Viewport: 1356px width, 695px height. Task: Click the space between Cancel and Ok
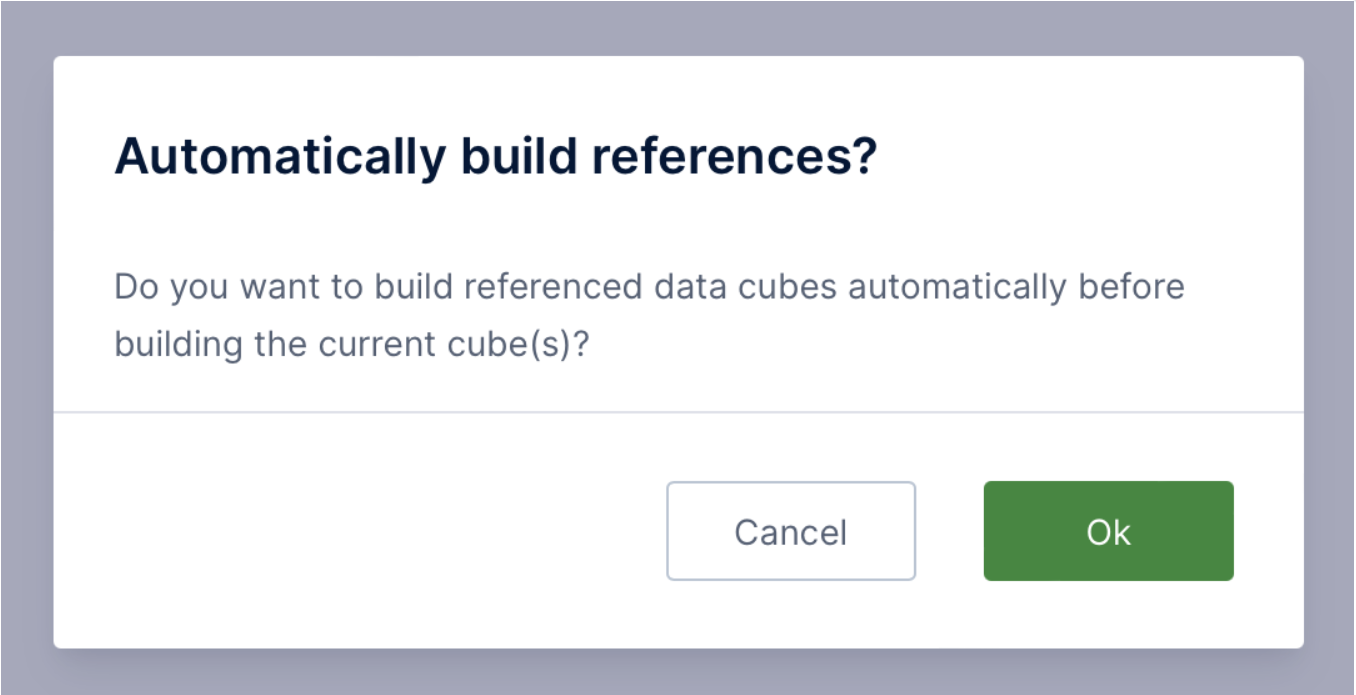point(950,531)
